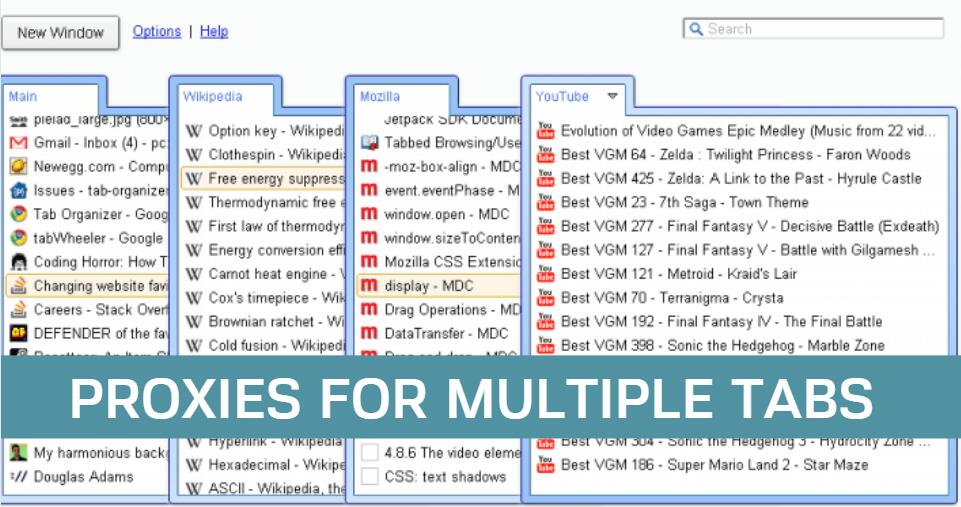961x507 pixels.
Task: Click avatar icon beside My harmonious
Action: click(x=19, y=453)
